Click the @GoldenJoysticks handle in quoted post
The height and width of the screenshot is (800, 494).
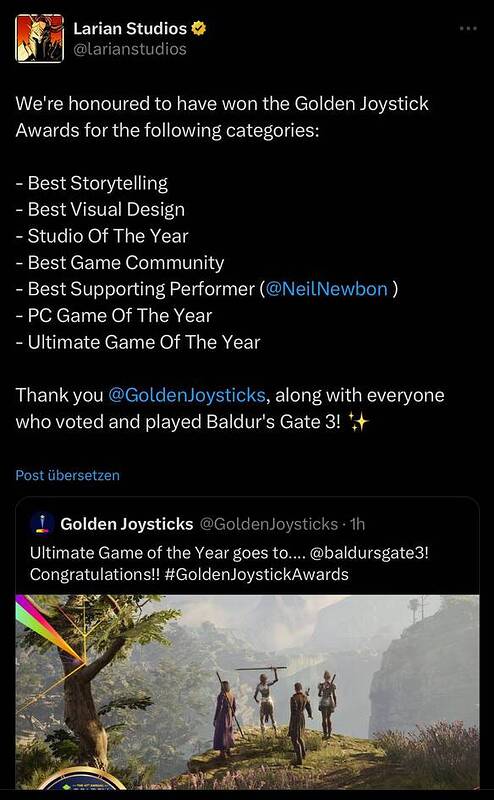(x=268, y=524)
